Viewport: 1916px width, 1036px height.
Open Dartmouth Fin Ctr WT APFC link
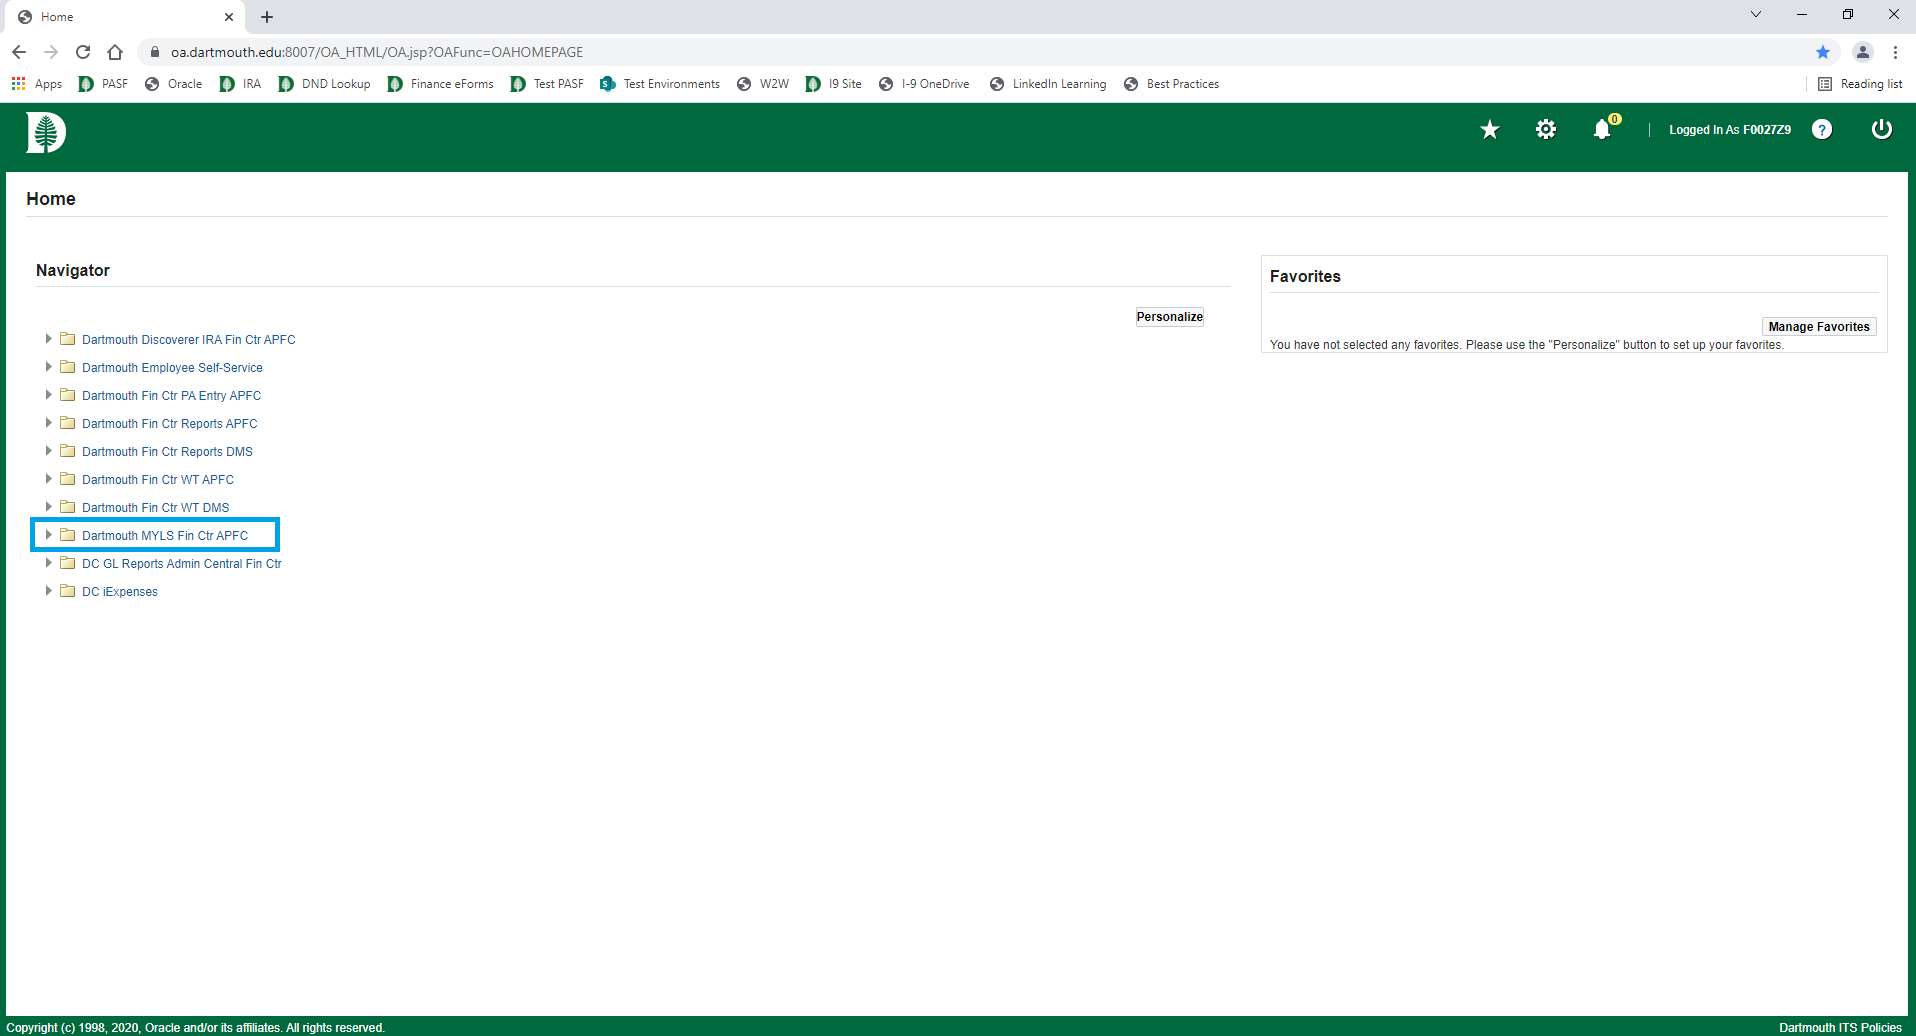[x=158, y=480]
